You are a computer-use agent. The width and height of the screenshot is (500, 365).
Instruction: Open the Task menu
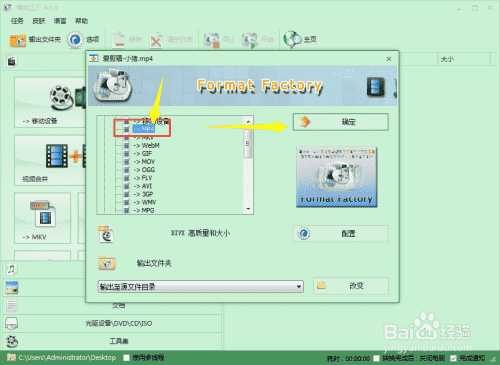click(17, 21)
